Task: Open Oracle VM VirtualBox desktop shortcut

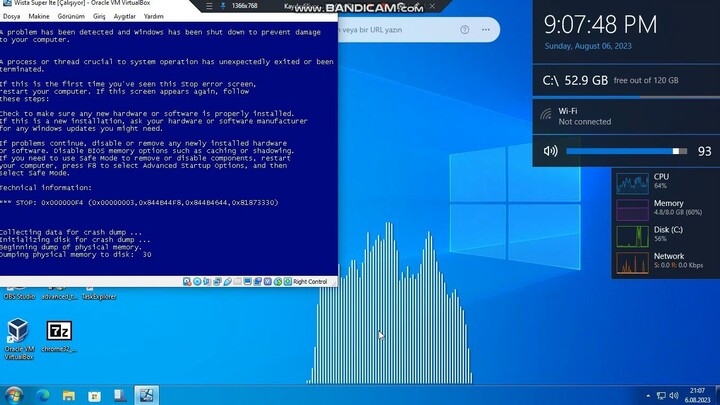Action: pyautogui.click(x=18, y=338)
